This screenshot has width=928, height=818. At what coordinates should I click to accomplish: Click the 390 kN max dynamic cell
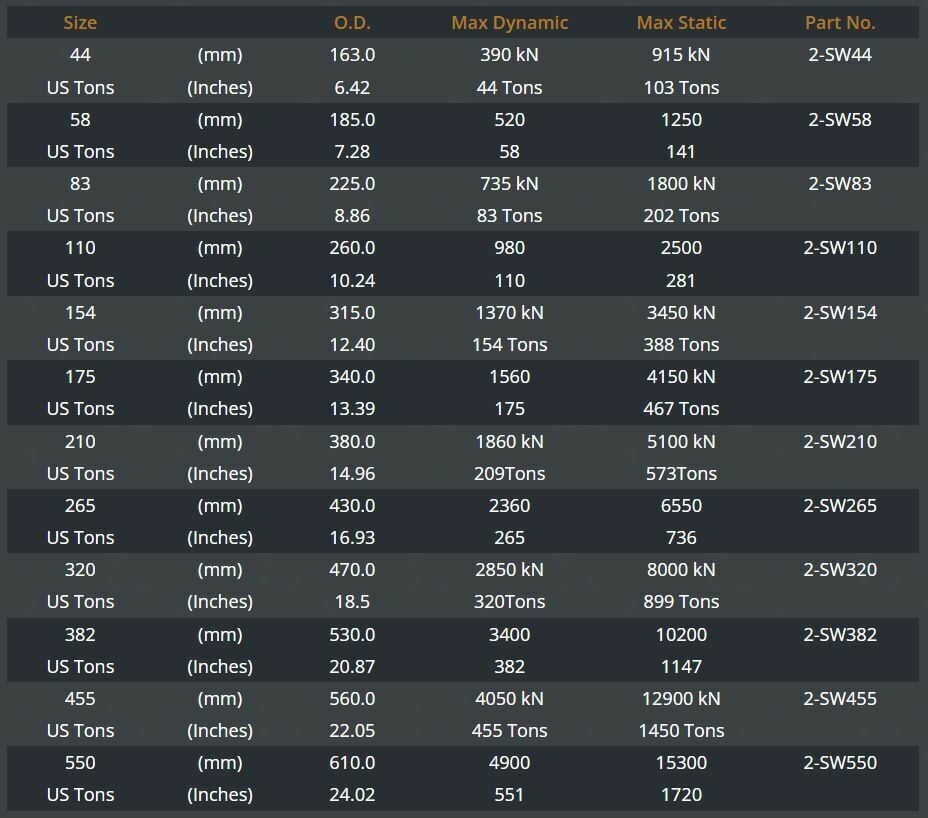(509, 55)
